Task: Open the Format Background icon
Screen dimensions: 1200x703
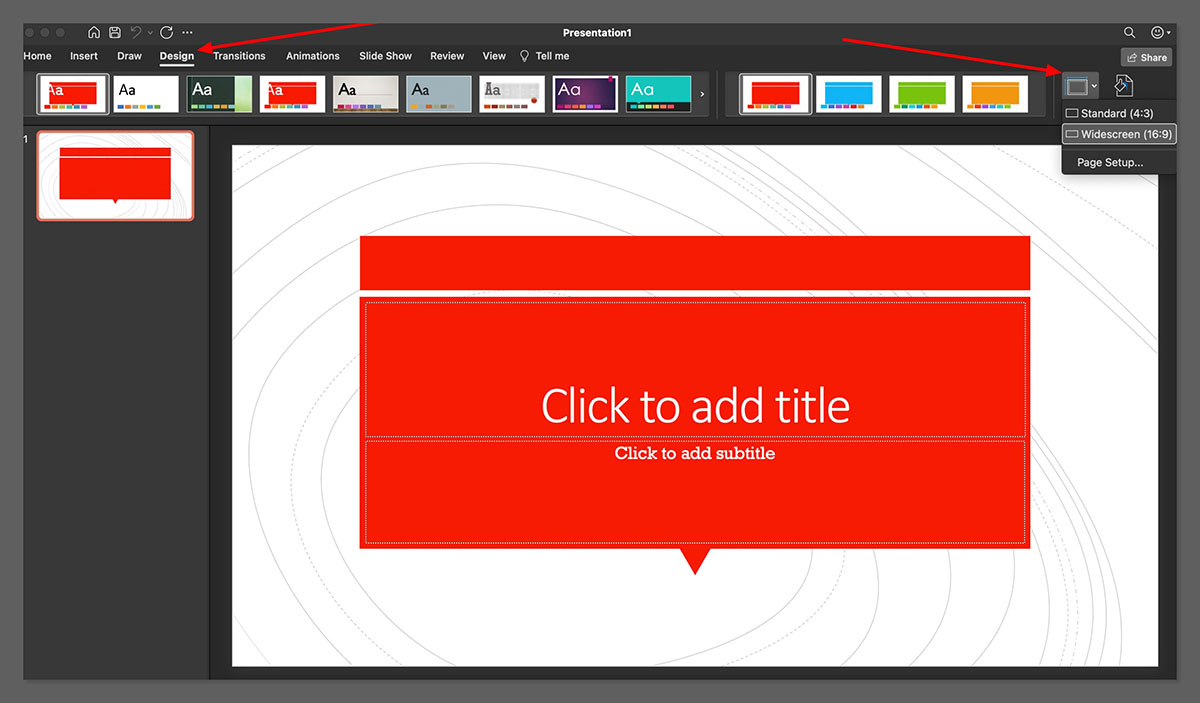Action: 1124,87
